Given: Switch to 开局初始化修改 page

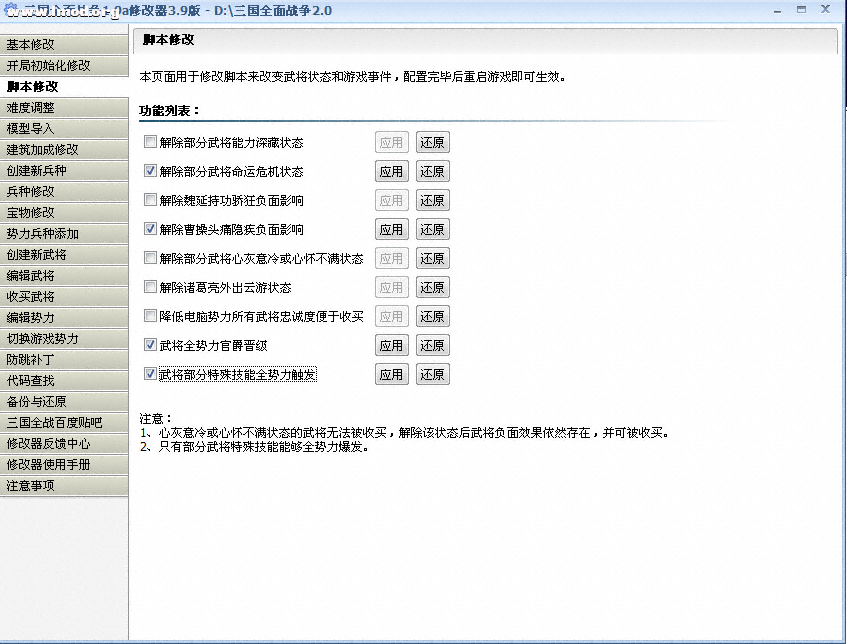Looking at the screenshot, I should click(64, 65).
